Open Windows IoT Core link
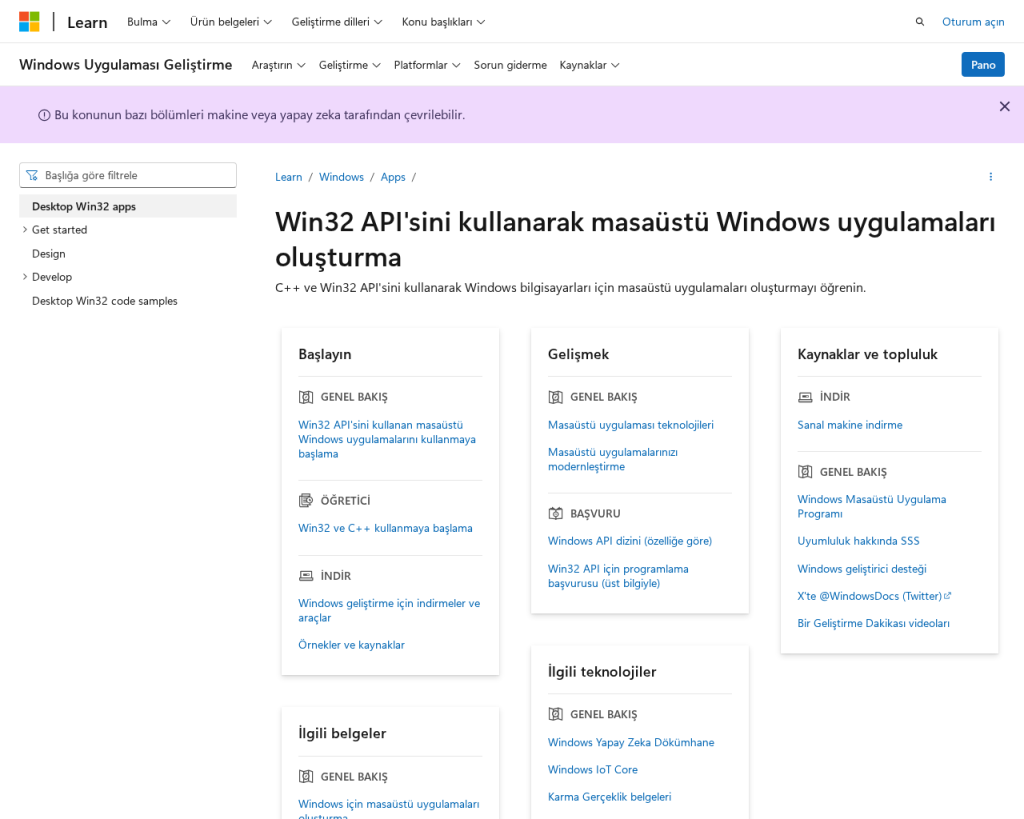This screenshot has height=819, width=1024. click(593, 769)
